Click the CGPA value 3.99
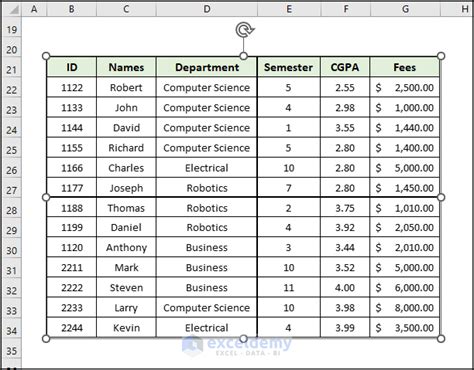This screenshot has height=370, width=474. [x=345, y=328]
